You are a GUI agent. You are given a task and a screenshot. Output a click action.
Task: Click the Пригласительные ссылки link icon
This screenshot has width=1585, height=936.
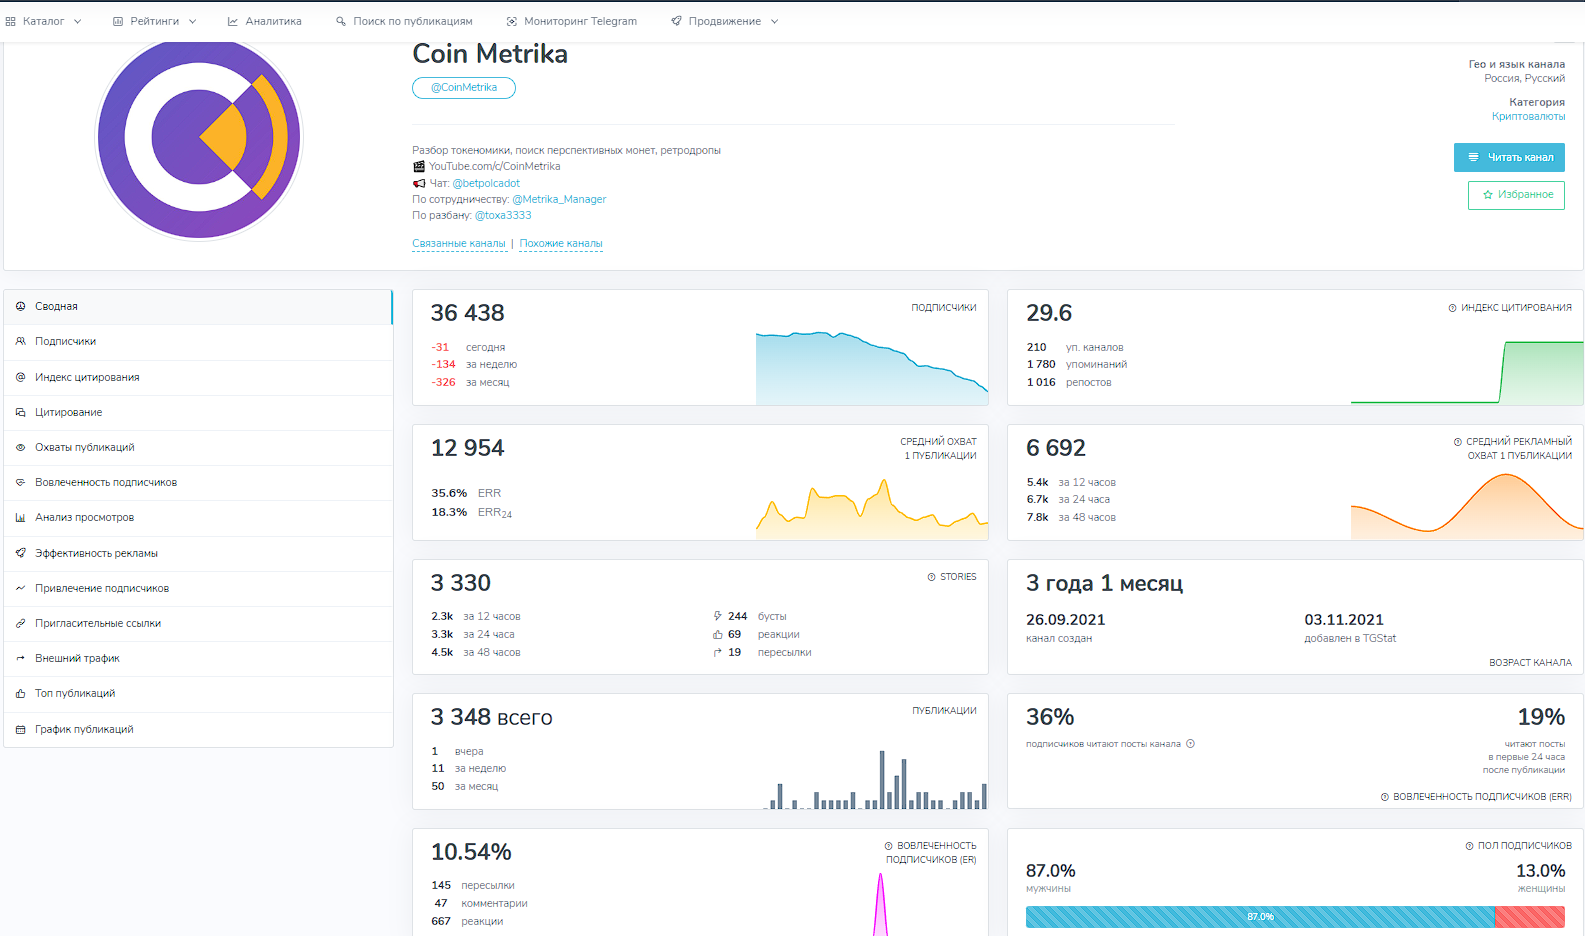[x=20, y=624]
